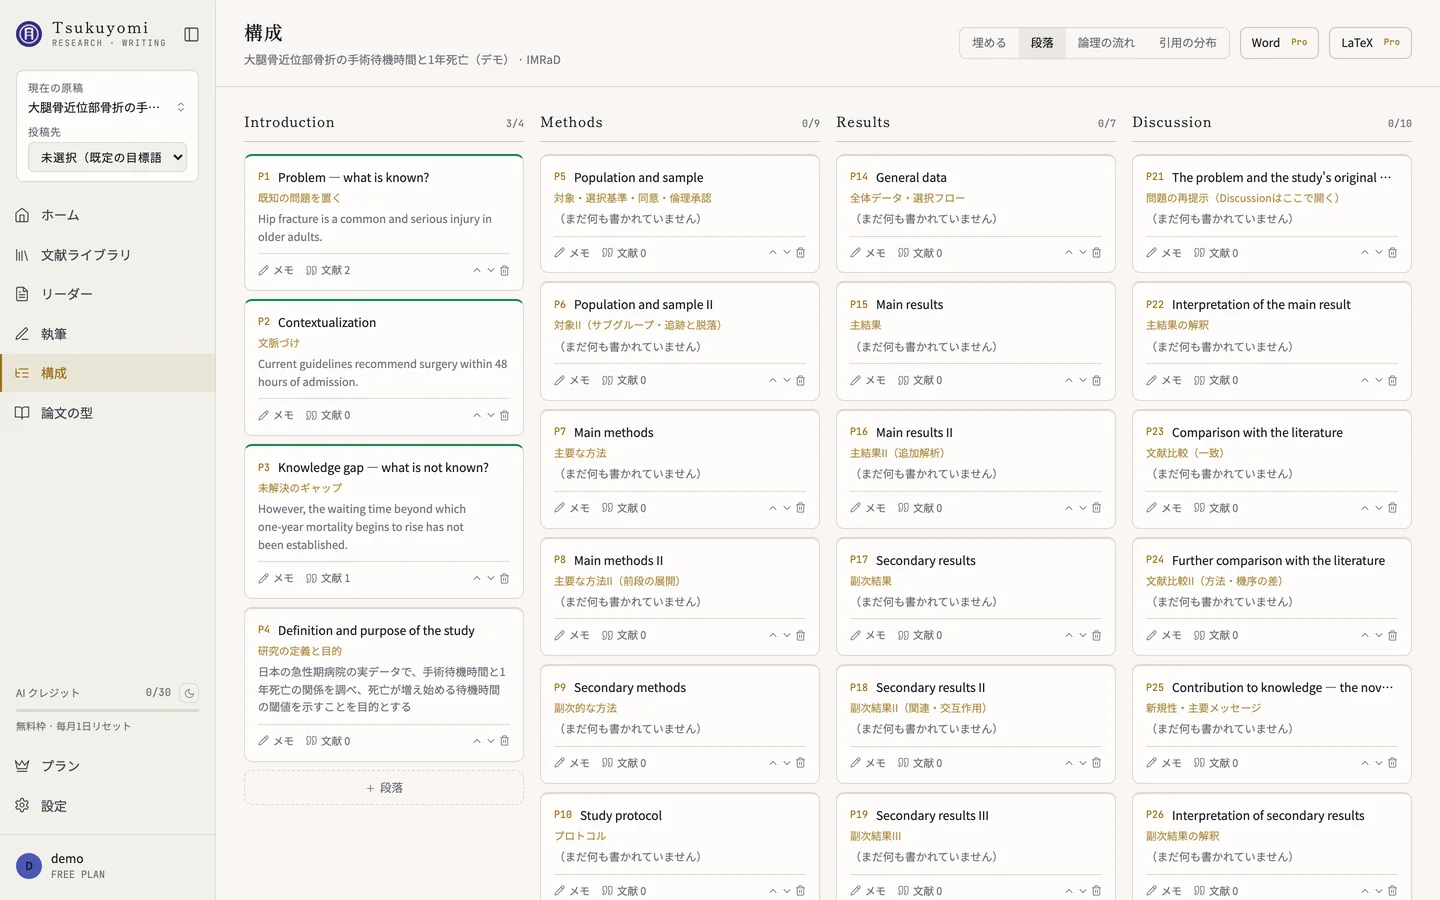Open the 引用の分布 view
This screenshot has height=900, width=1440.
[1188, 43]
